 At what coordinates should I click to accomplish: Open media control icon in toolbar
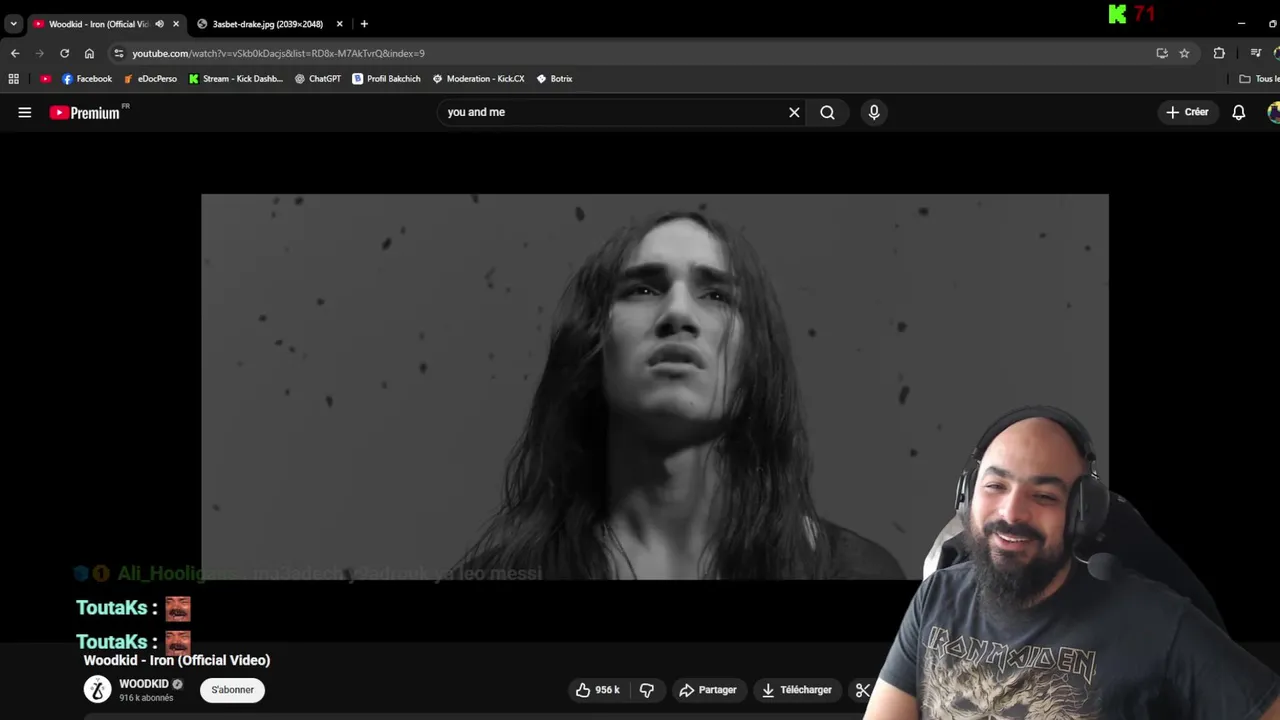tap(1256, 53)
